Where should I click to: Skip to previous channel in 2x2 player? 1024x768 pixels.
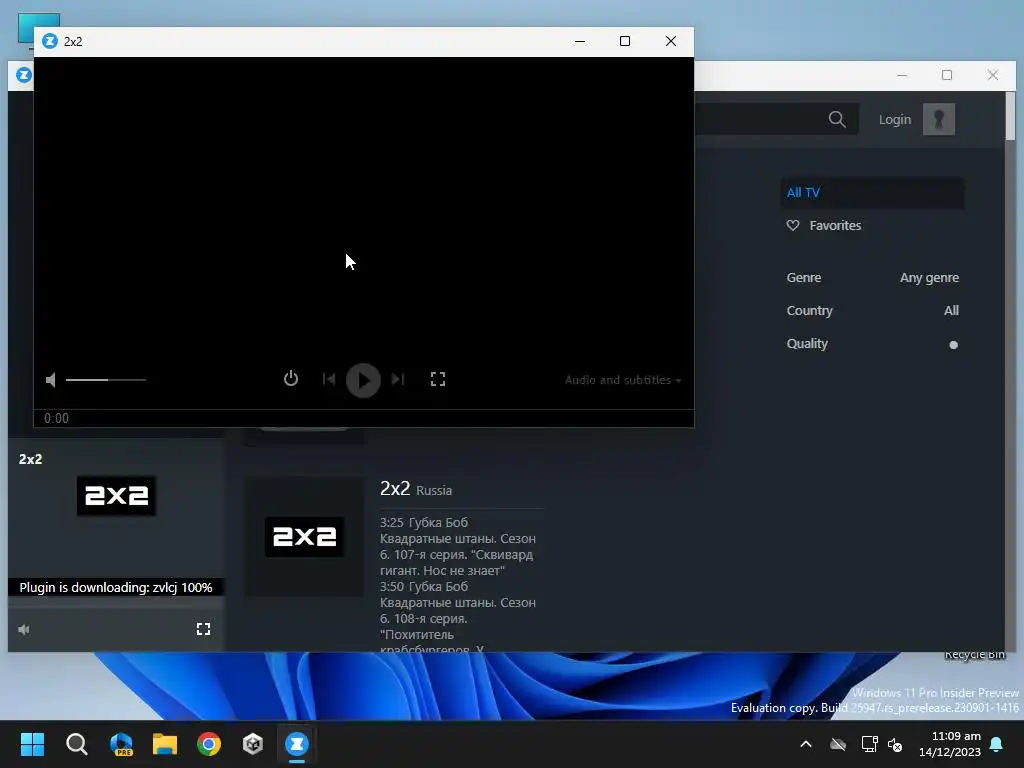pyautogui.click(x=328, y=379)
